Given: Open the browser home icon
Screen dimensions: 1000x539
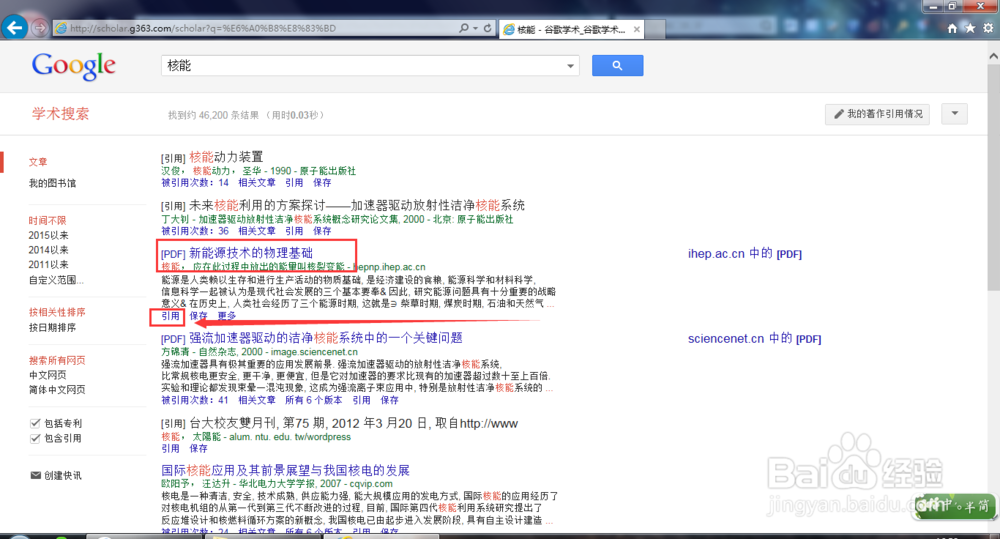Looking at the screenshot, I should coord(952,28).
